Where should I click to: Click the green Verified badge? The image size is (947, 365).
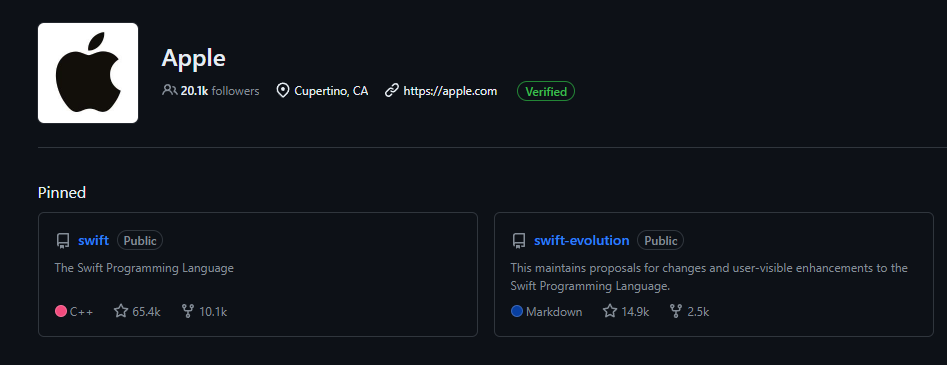point(546,91)
